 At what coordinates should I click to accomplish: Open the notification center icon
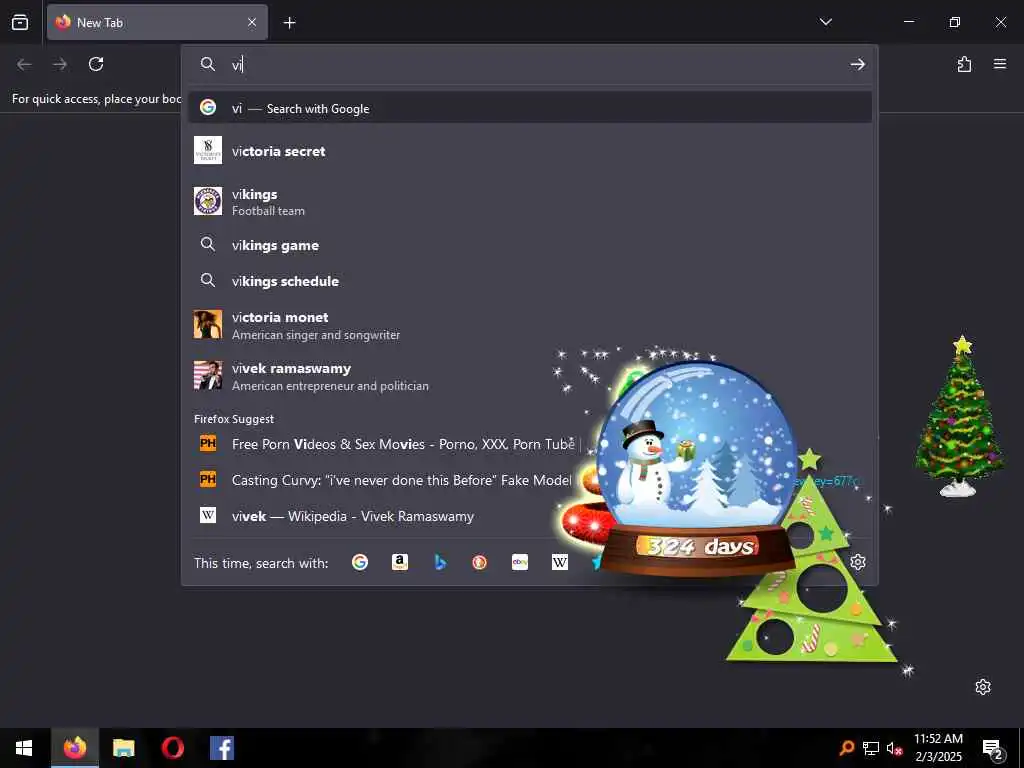tap(993, 750)
